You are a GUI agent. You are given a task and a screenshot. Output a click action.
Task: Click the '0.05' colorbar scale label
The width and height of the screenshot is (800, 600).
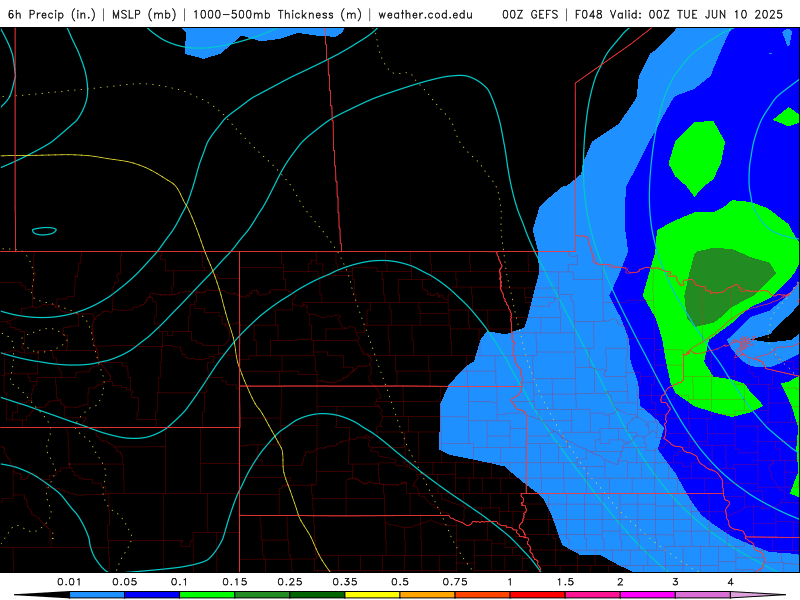pyautogui.click(x=124, y=582)
